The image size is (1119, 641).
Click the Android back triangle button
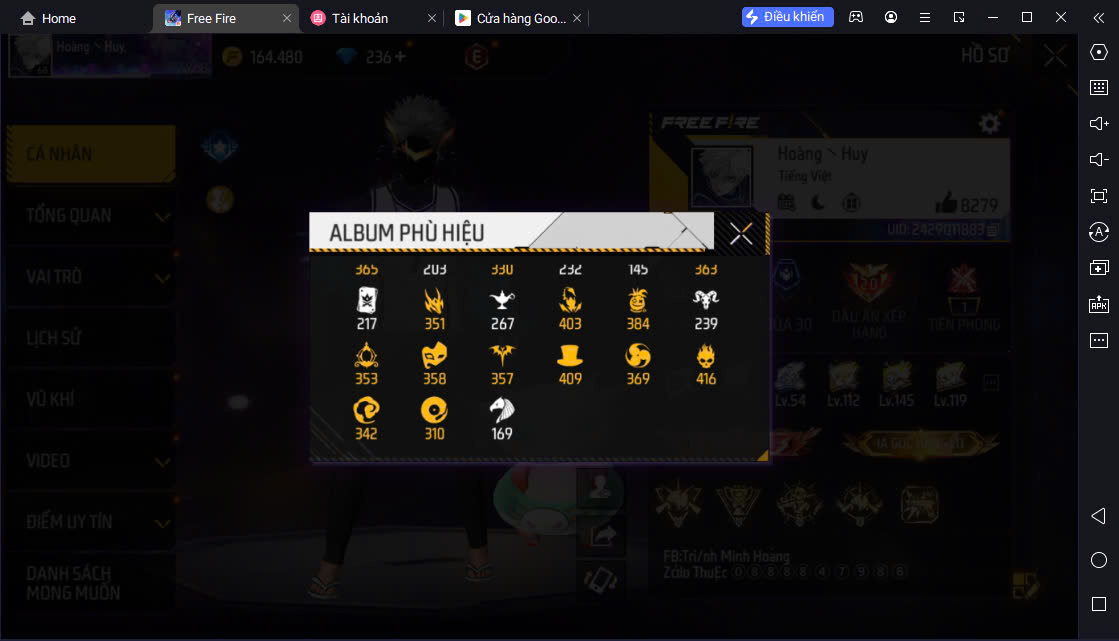(1099, 516)
